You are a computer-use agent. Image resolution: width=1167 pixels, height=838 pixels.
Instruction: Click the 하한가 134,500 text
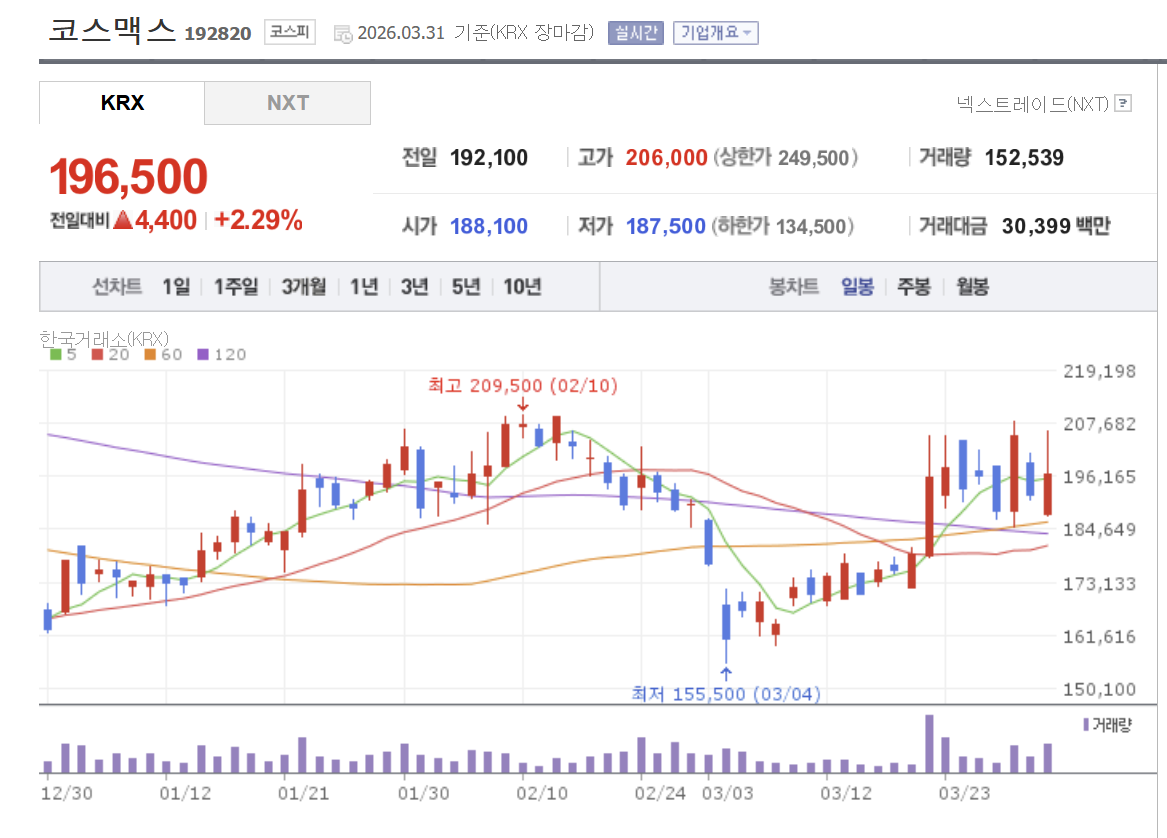pyautogui.click(x=782, y=226)
